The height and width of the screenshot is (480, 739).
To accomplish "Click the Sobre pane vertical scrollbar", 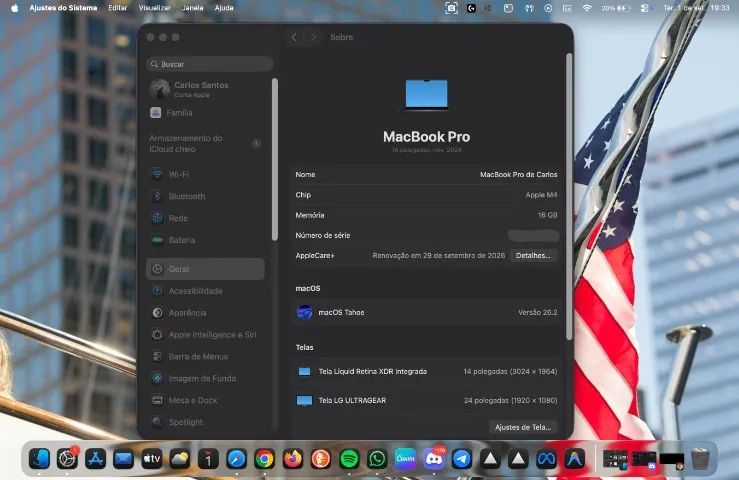I will tap(569, 197).
